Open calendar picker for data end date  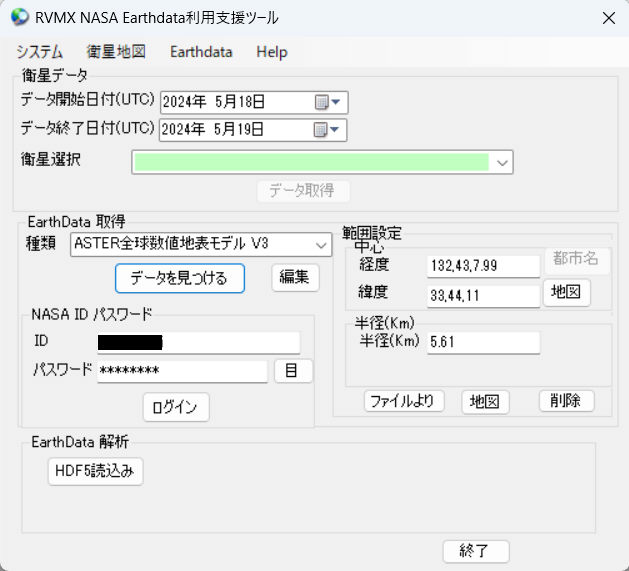(x=327, y=129)
